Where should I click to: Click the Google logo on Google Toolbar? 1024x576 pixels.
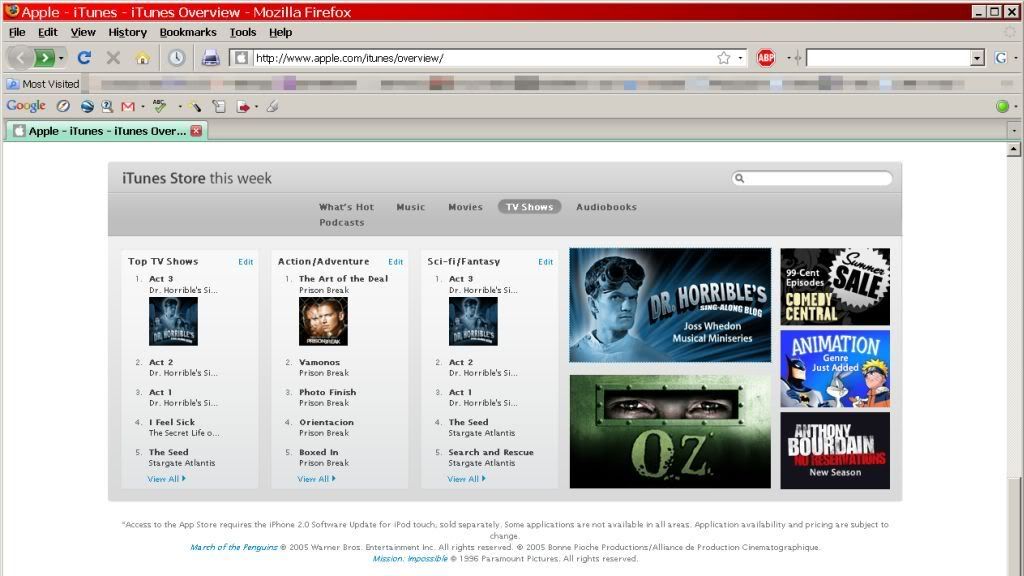[x=26, y=106]
